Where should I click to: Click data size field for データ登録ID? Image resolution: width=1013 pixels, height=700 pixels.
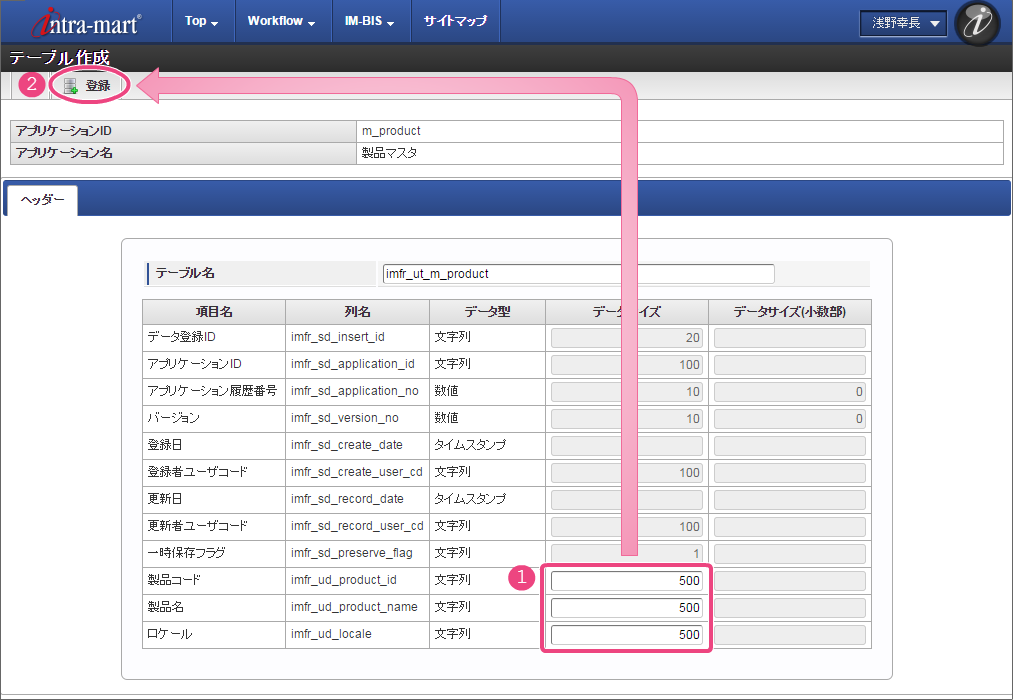click(x=626, y=338)
